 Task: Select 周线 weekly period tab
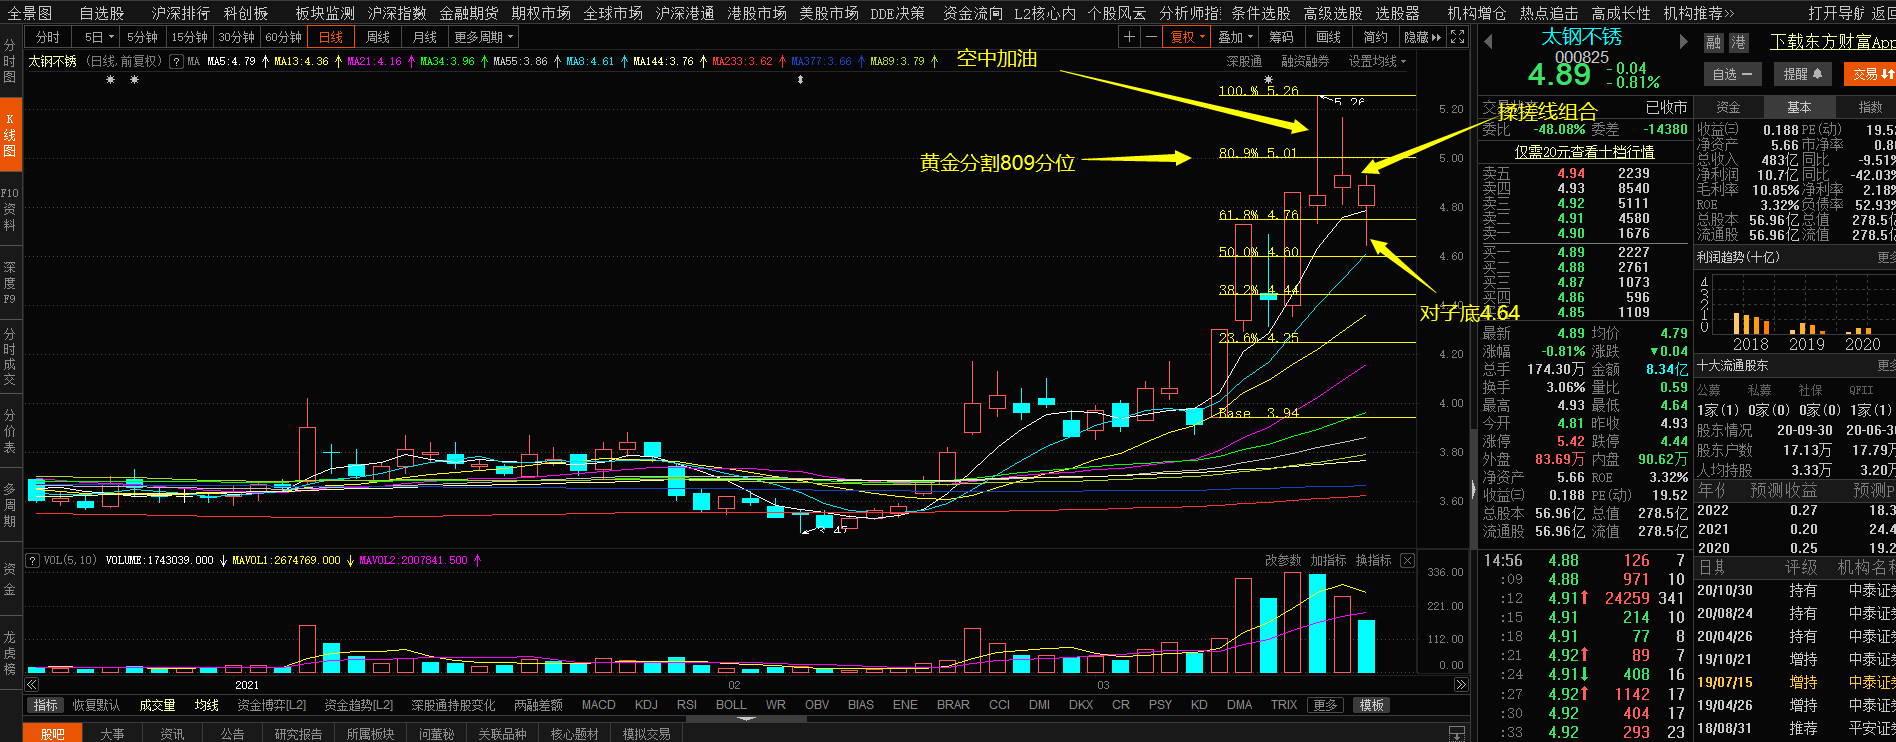[x=378, y=37]
